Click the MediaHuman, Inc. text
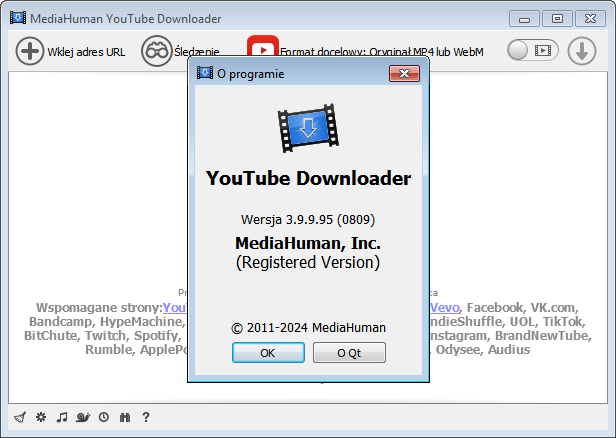The height and width of the screenshot is (438, 616). [x=308, y=243]
